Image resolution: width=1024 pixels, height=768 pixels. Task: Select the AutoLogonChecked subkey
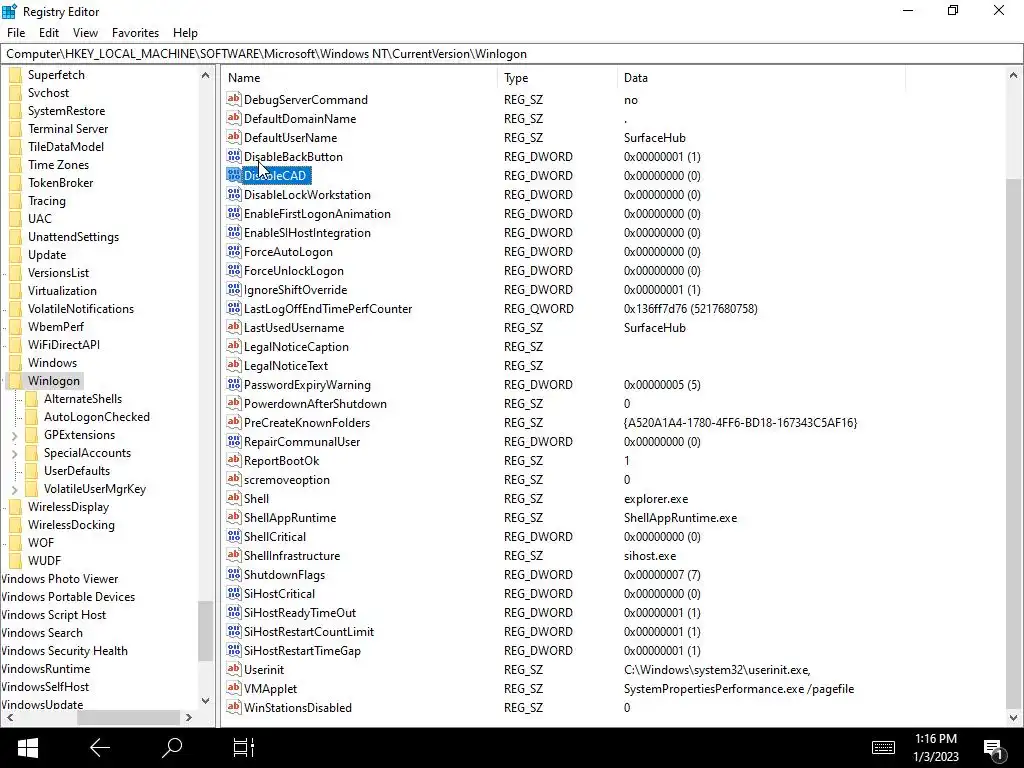[x=97, y=417]
